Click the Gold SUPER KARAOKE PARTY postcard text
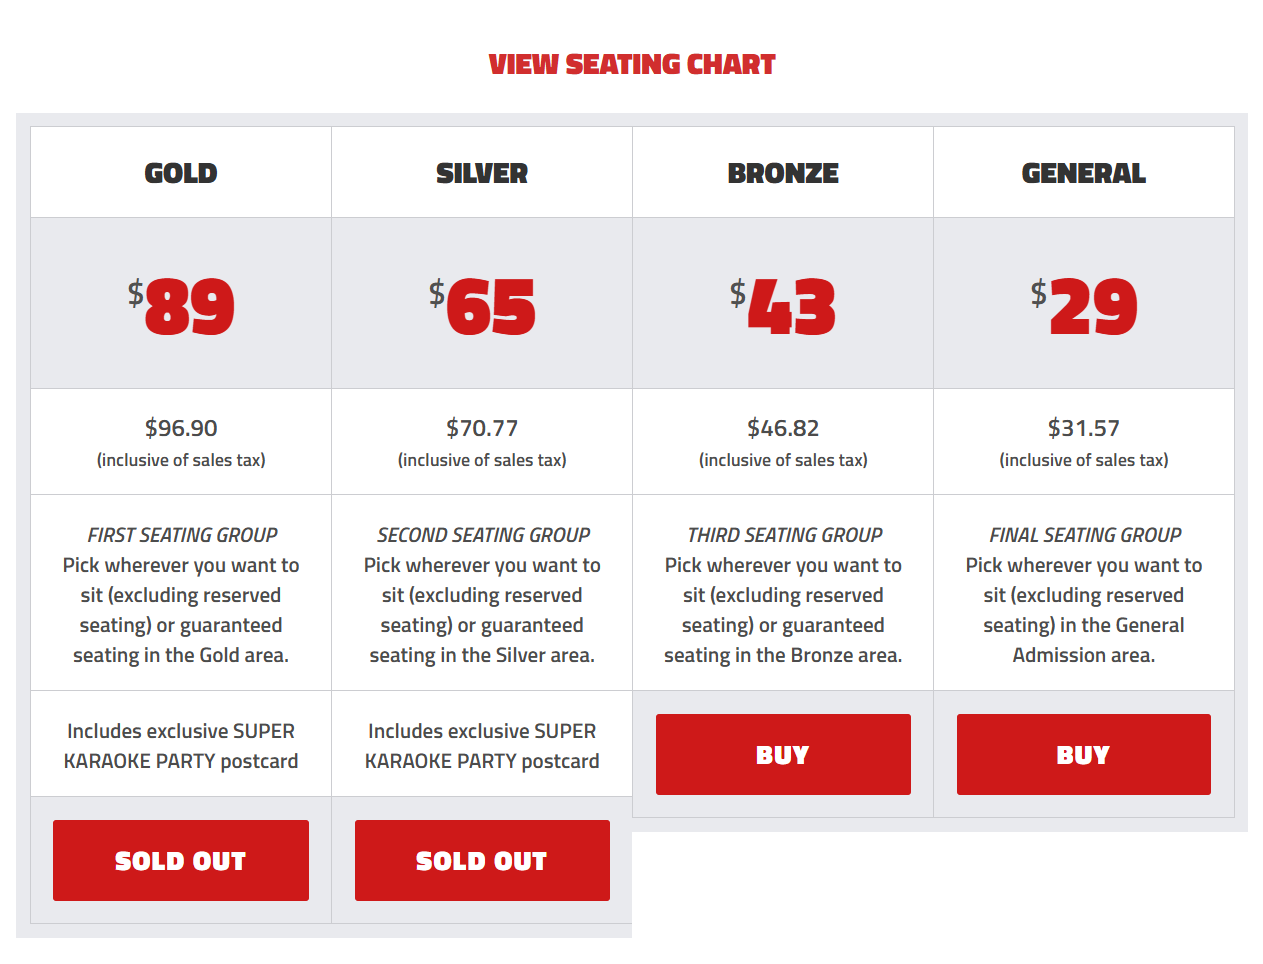Screen dimensions: 1263x964 pyautogui.click(x=181, y=746)
